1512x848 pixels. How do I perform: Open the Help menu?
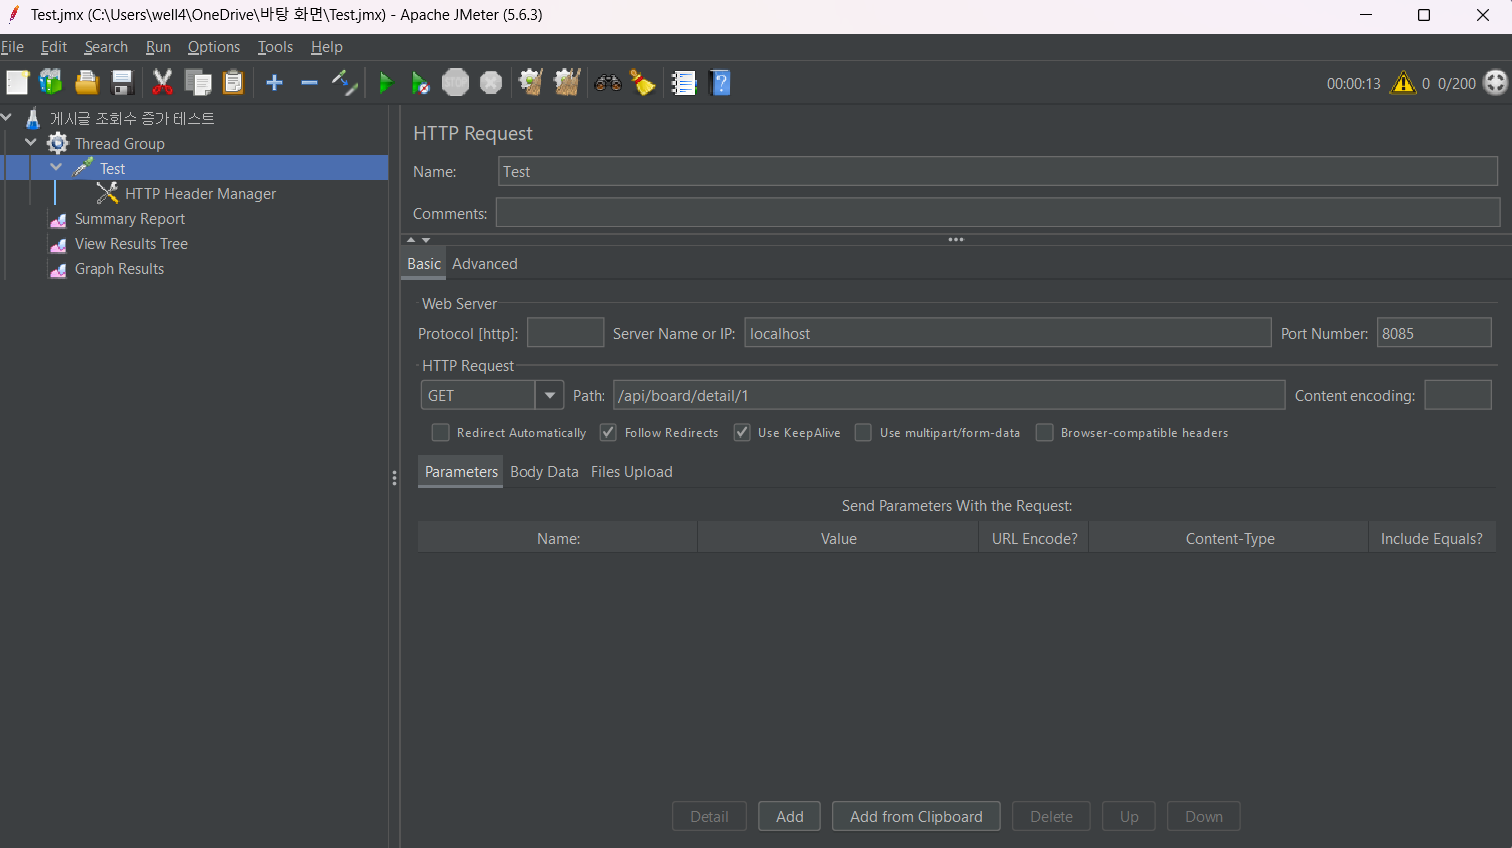(x=326, y=47)
